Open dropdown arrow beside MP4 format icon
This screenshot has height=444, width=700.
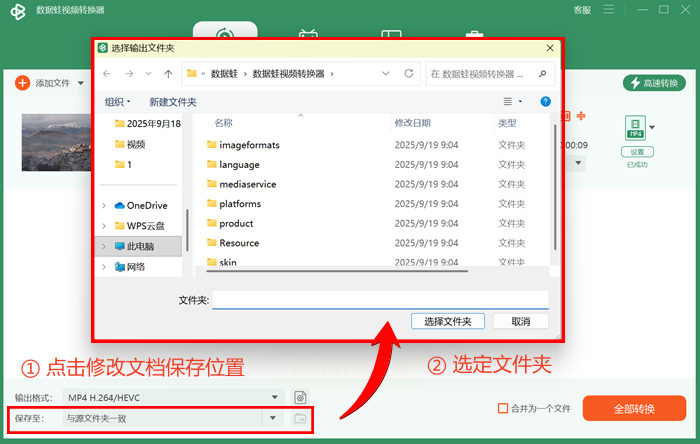tap(652, 128)
